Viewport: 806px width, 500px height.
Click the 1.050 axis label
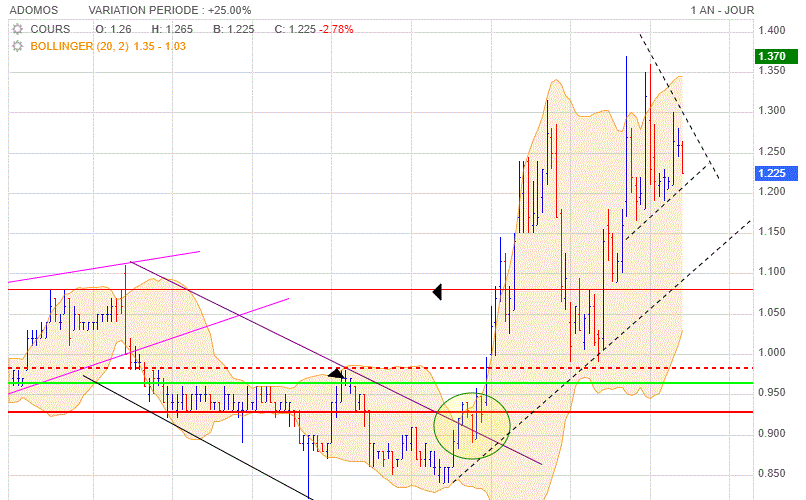tap(772, 312)
